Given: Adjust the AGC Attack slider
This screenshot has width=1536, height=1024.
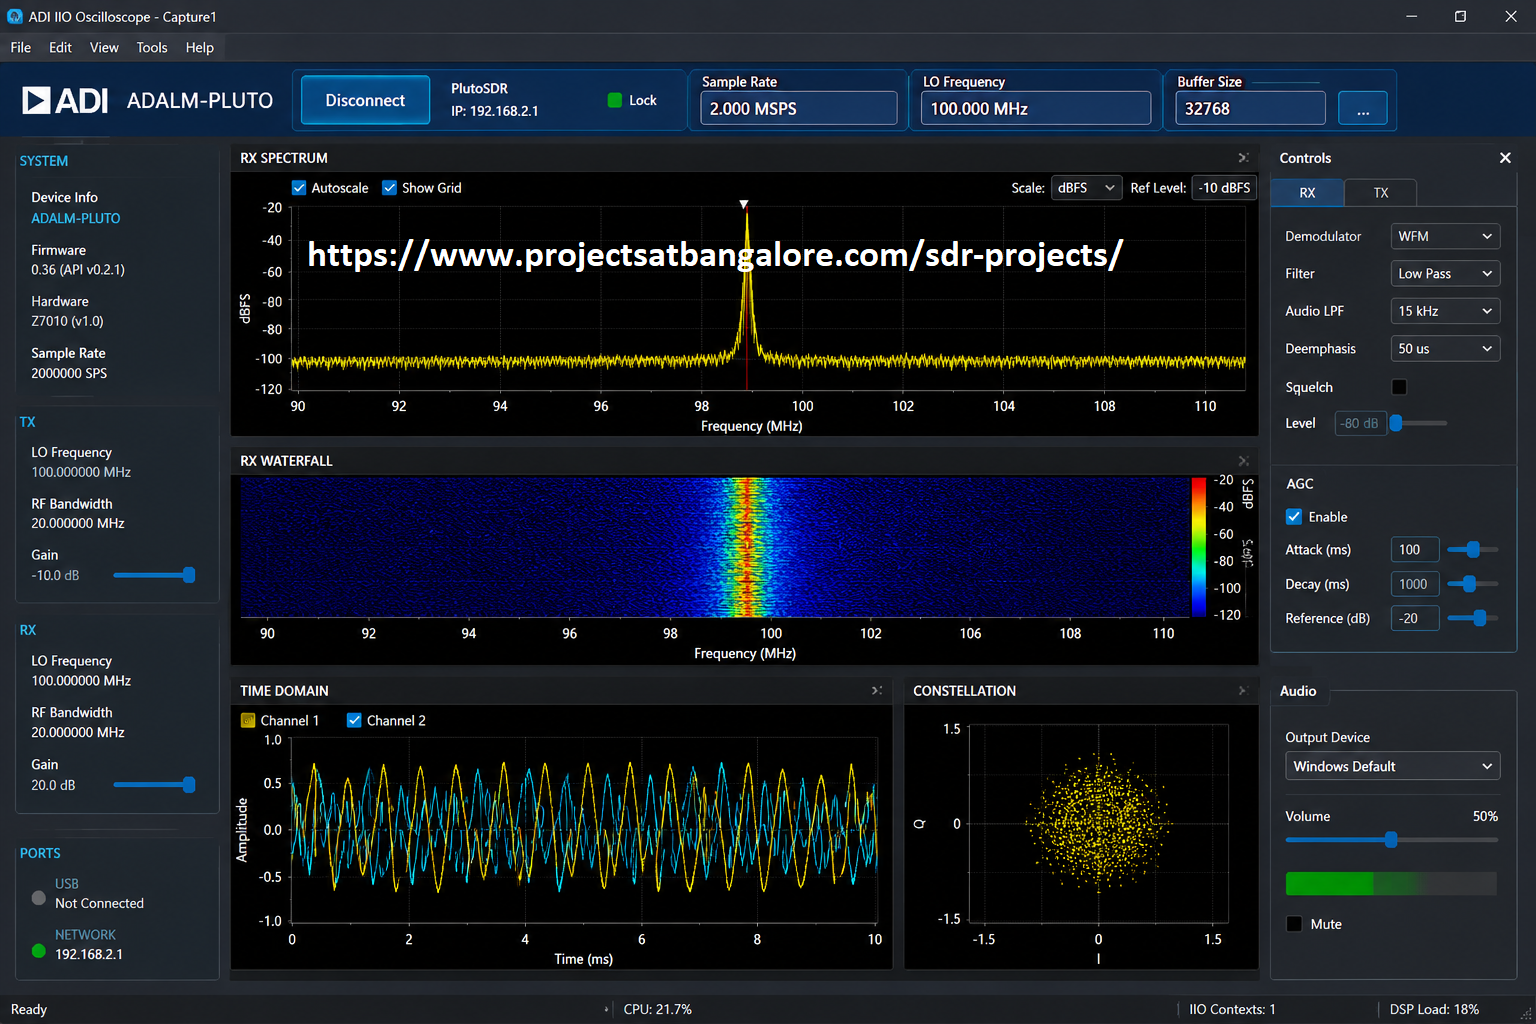Looking at the screenshot, I should [1473, 549].
